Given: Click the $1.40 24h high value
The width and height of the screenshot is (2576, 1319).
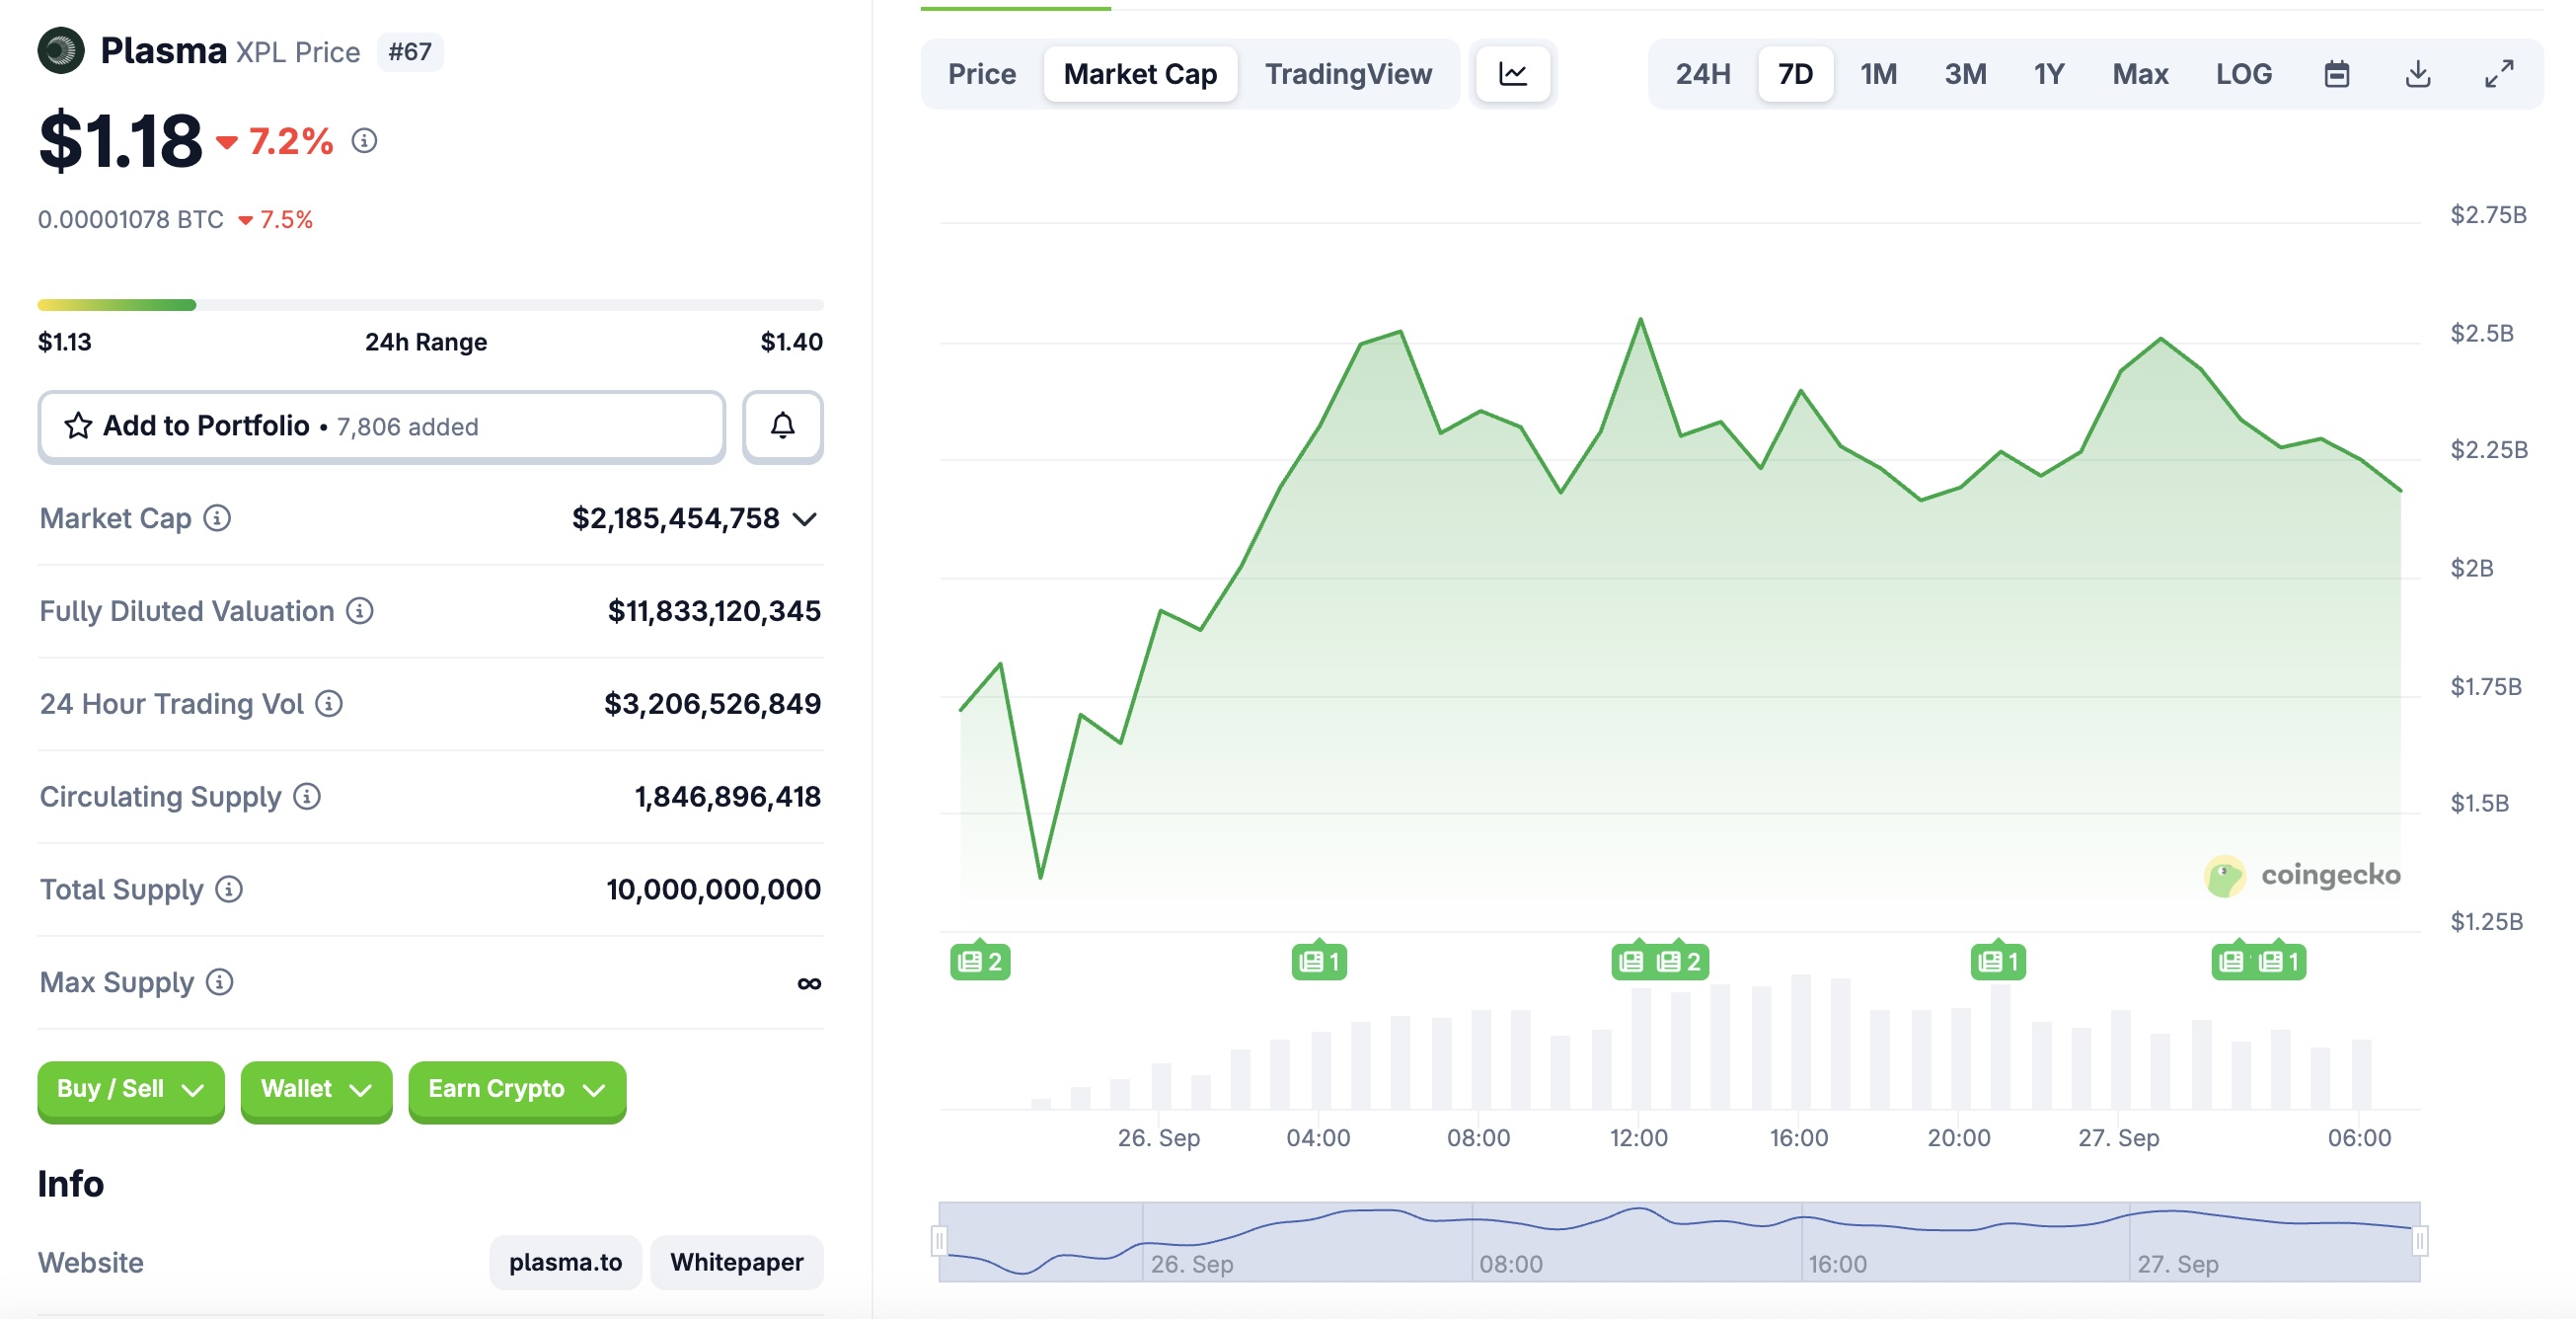Looking at the screenshot, I should pyautogui.click(x=791, y=342).
